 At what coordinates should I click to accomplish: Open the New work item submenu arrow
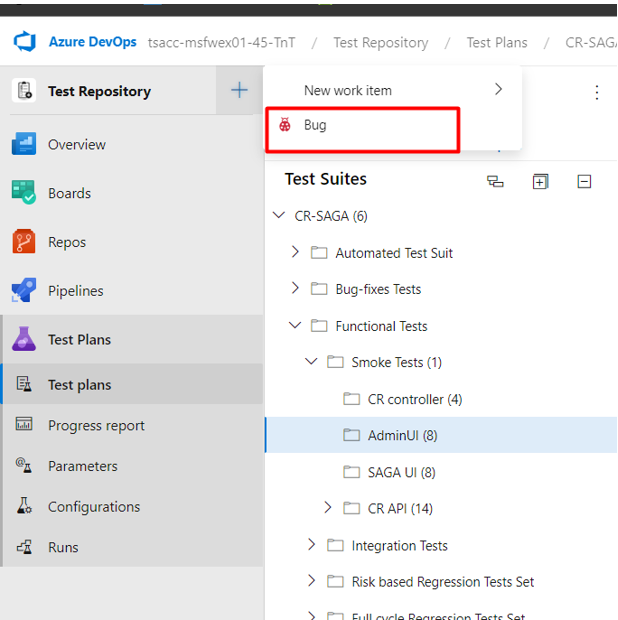click(x=498, y=89)
